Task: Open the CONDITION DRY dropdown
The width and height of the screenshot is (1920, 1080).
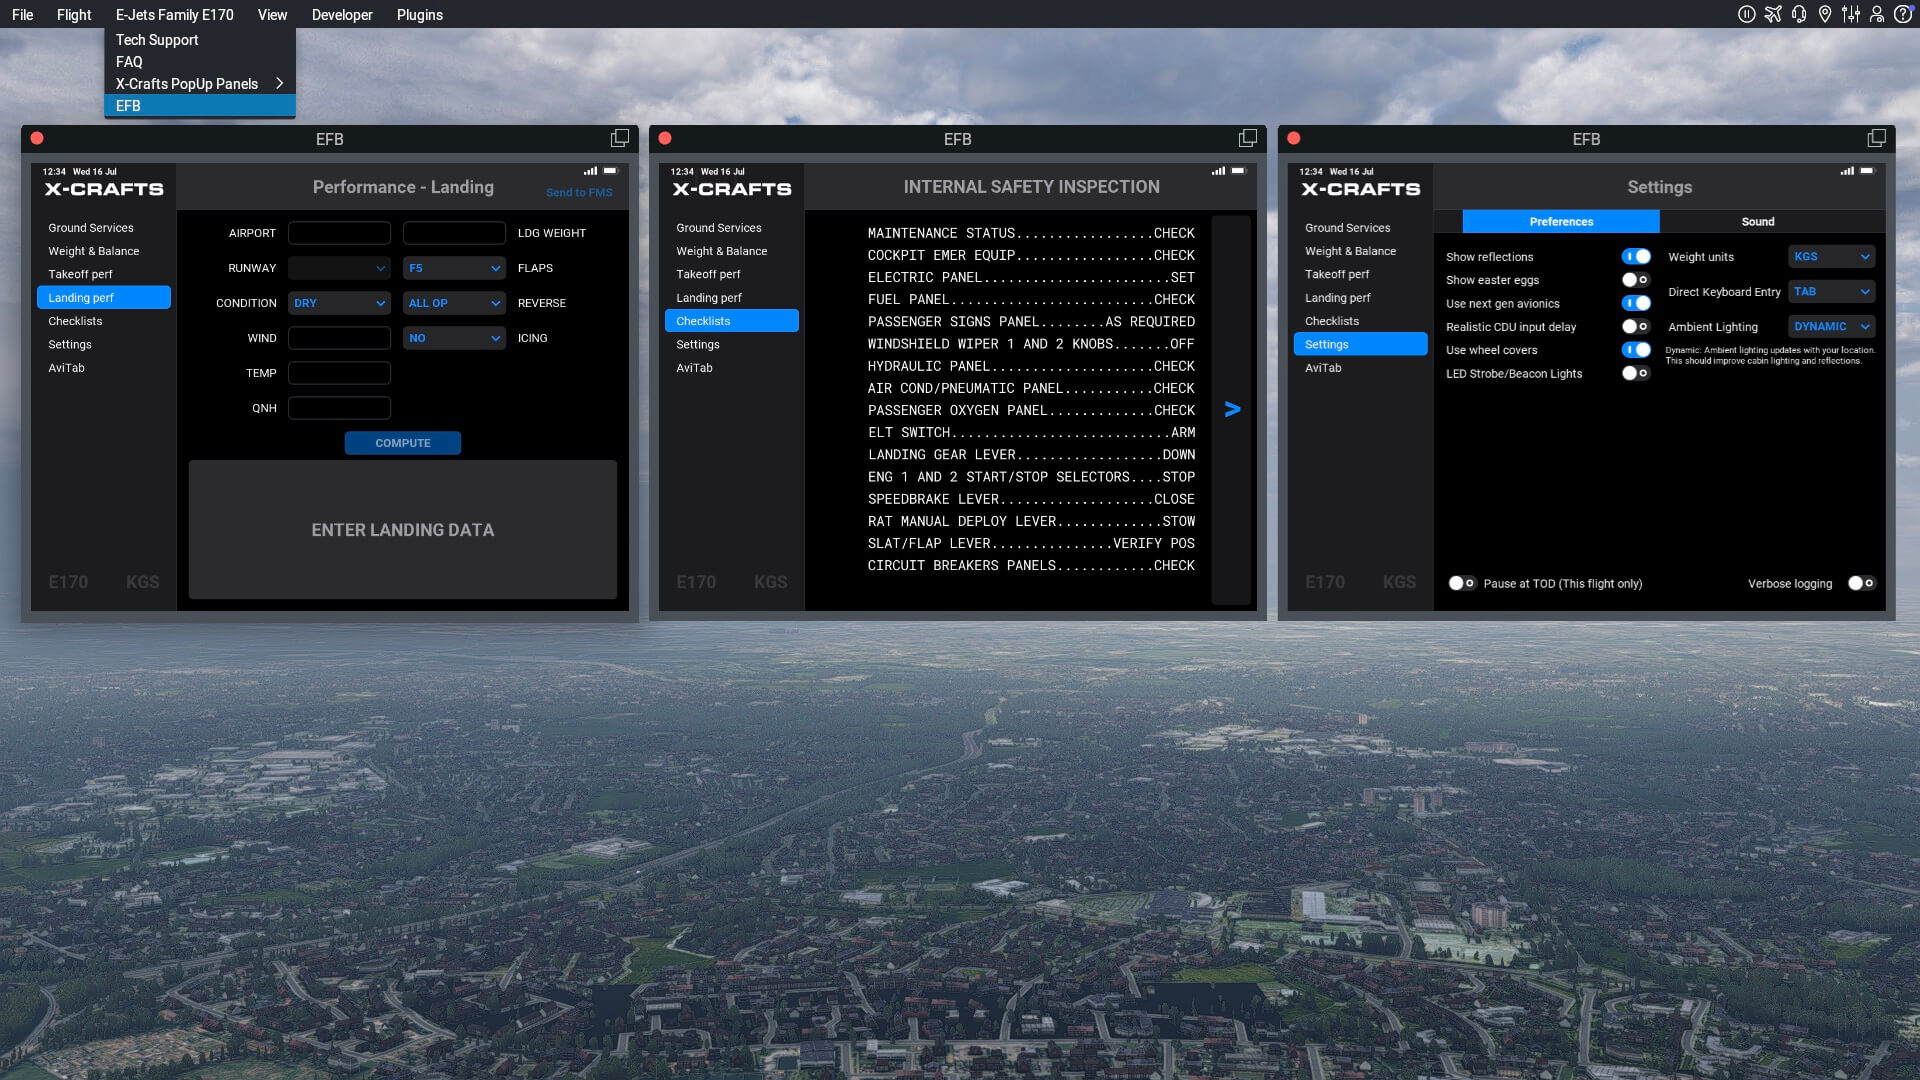Action: tap(339, 303)
